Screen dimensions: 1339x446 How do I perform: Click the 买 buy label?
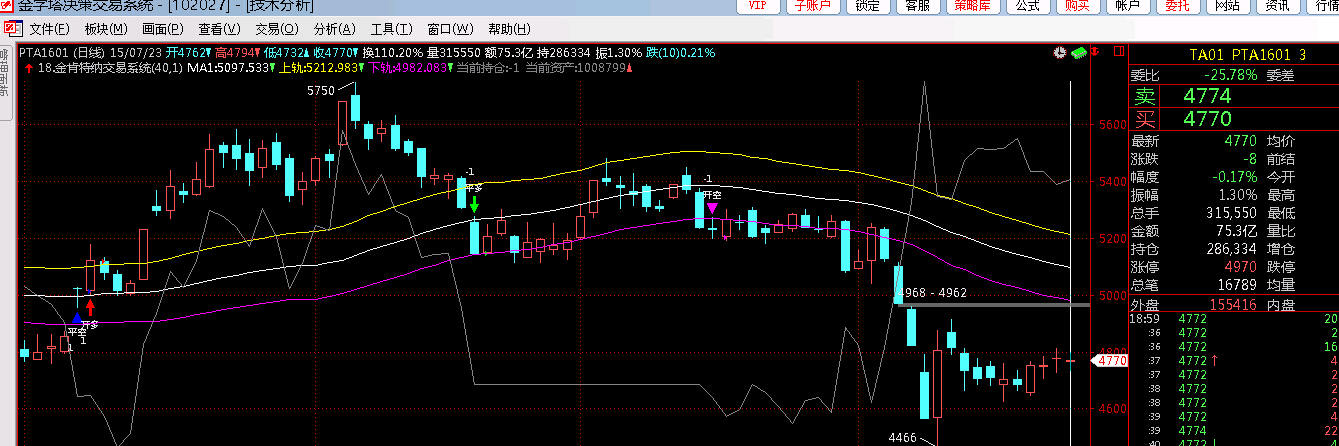[1145, 119]
